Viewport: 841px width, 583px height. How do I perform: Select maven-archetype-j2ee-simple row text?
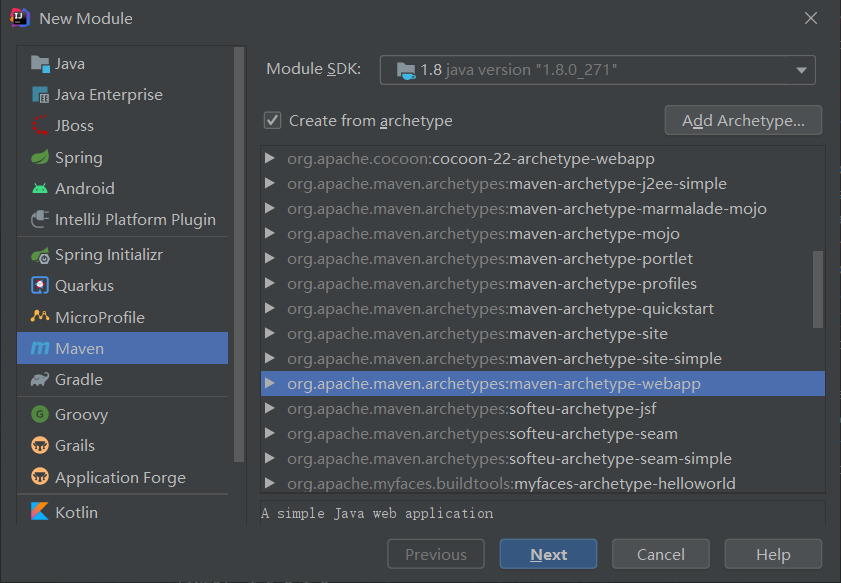(x=507, y=184)
